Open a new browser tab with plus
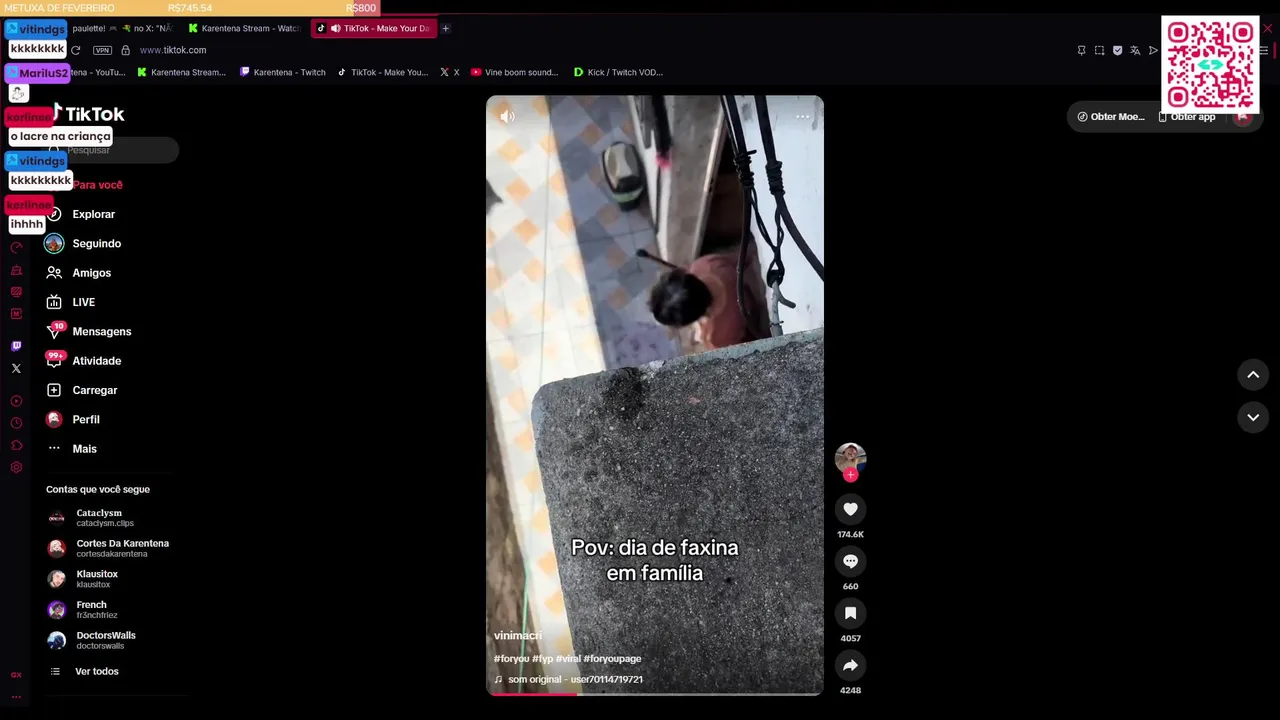Viewport: 1280px width, 720px height. point(445,28)
